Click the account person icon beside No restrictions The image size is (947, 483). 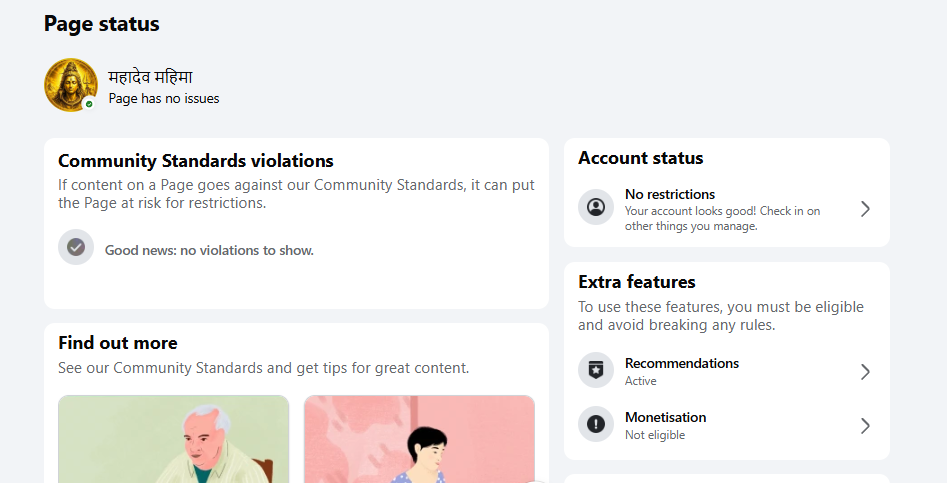[x=596, y=207]
